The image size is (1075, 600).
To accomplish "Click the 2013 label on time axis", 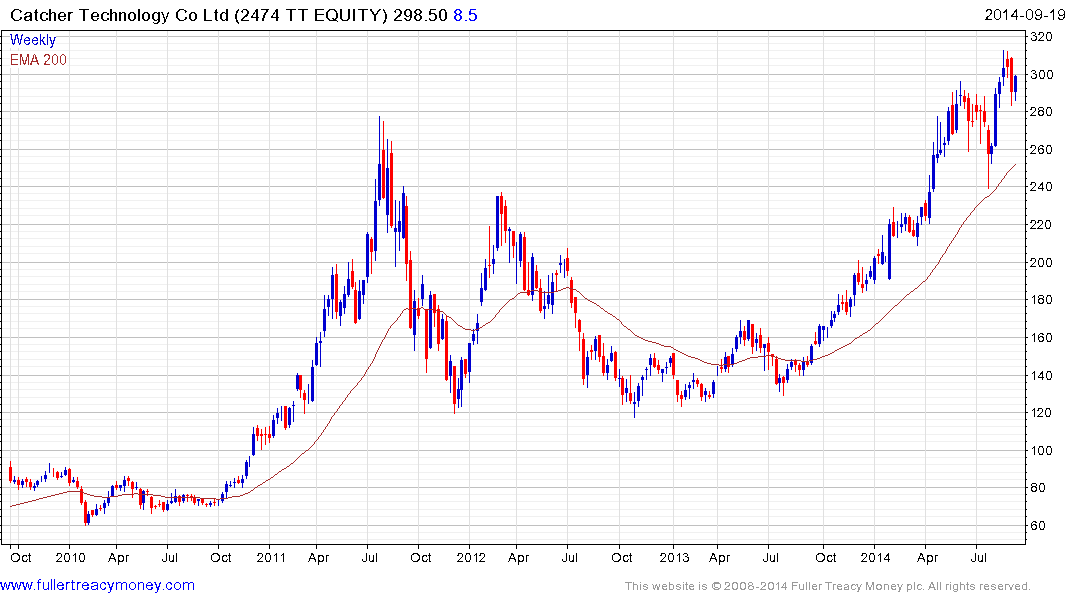I will point(674,557).
